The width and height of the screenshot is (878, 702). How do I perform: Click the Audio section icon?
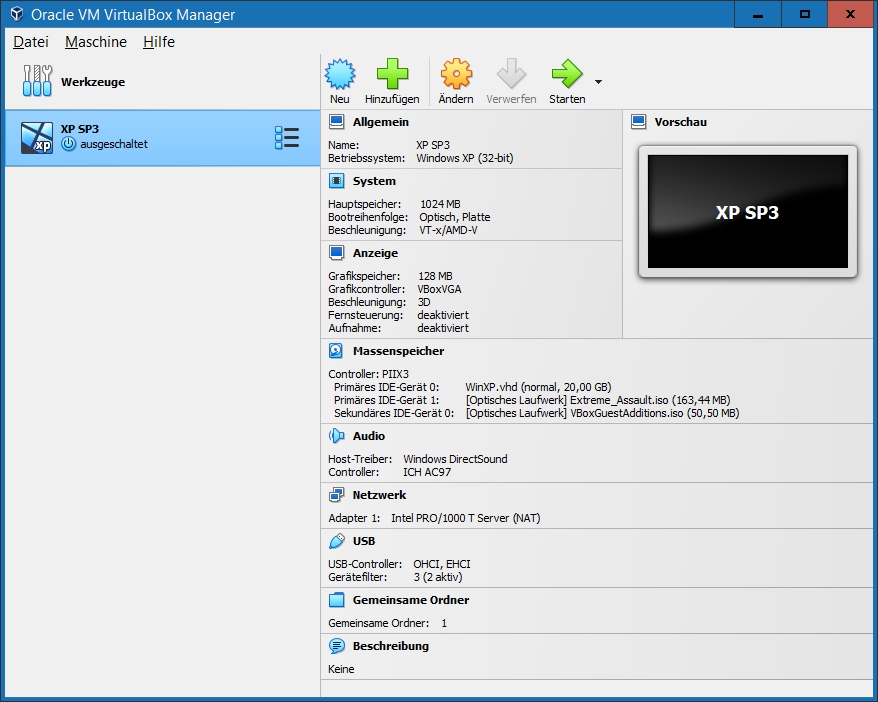coord(336,435)
